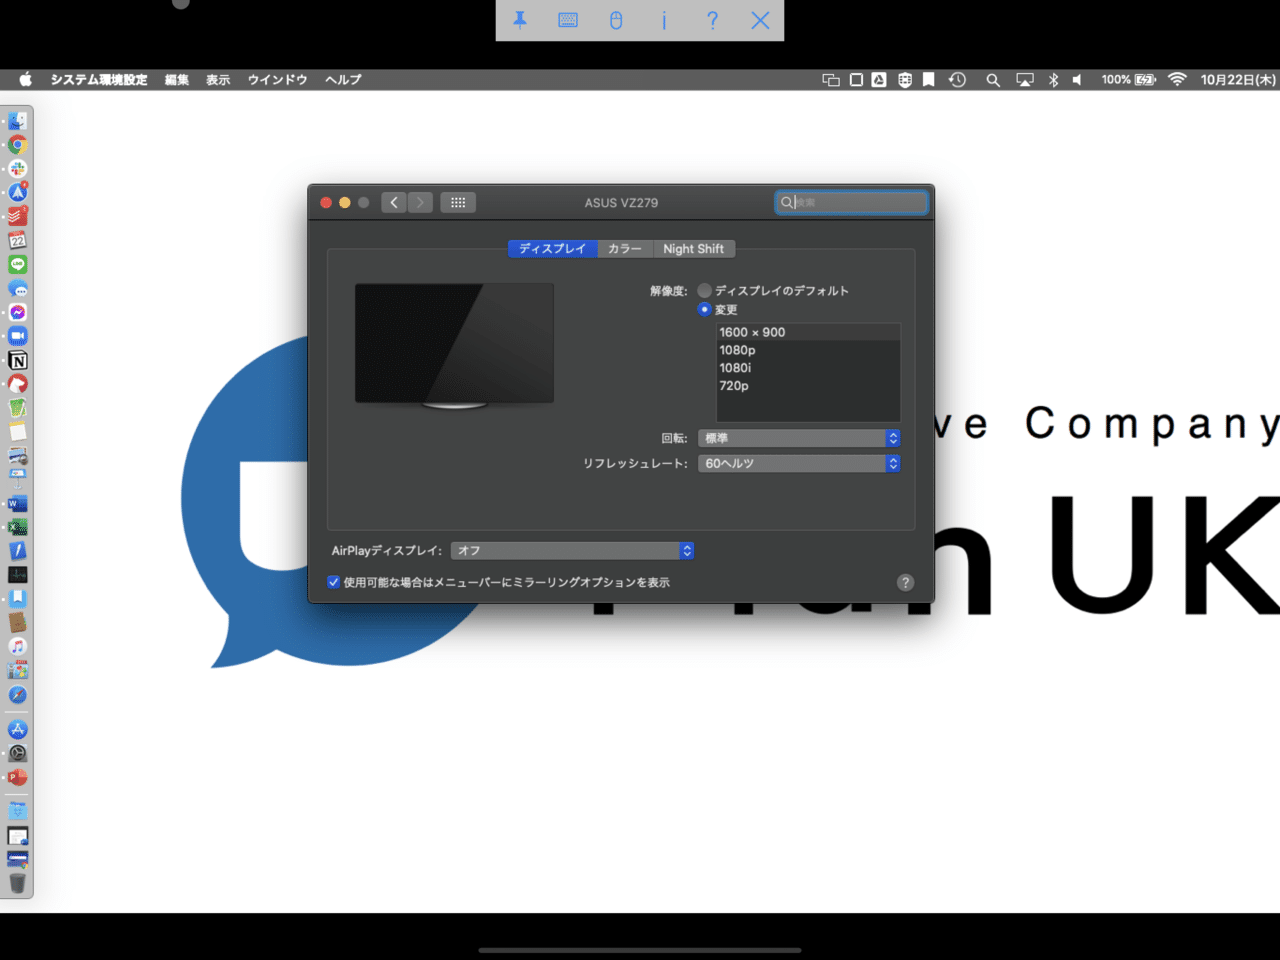Viewport: 1280px width, 960px height.
Task: Open info from the remote toolbar
Action: click(x=664, y=20)
